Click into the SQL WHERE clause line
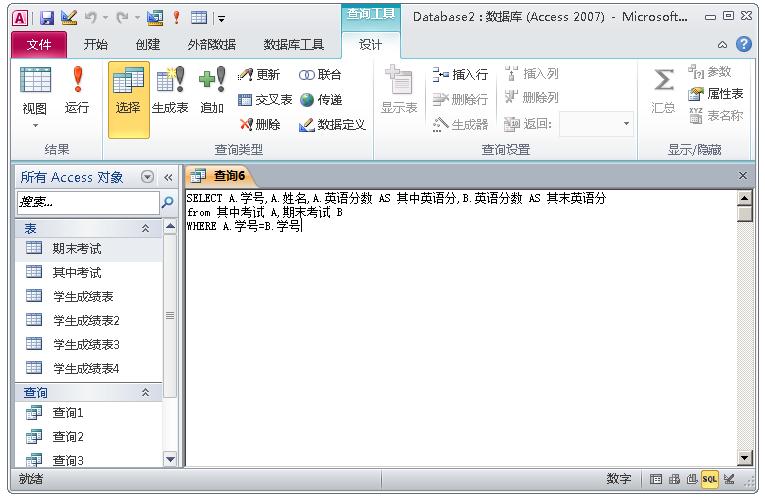This screenshot has height=500, width=765. pos(244,226)
